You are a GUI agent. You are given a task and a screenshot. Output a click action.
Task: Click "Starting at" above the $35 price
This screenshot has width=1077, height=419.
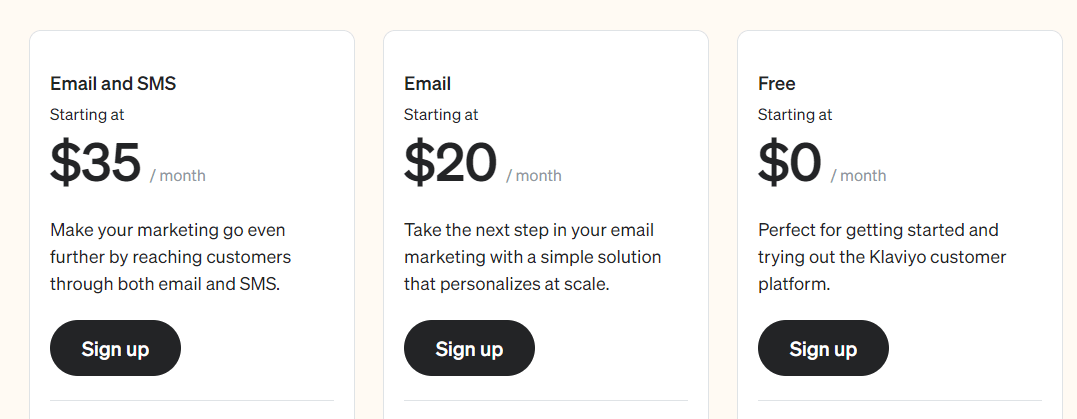[87, 115]
